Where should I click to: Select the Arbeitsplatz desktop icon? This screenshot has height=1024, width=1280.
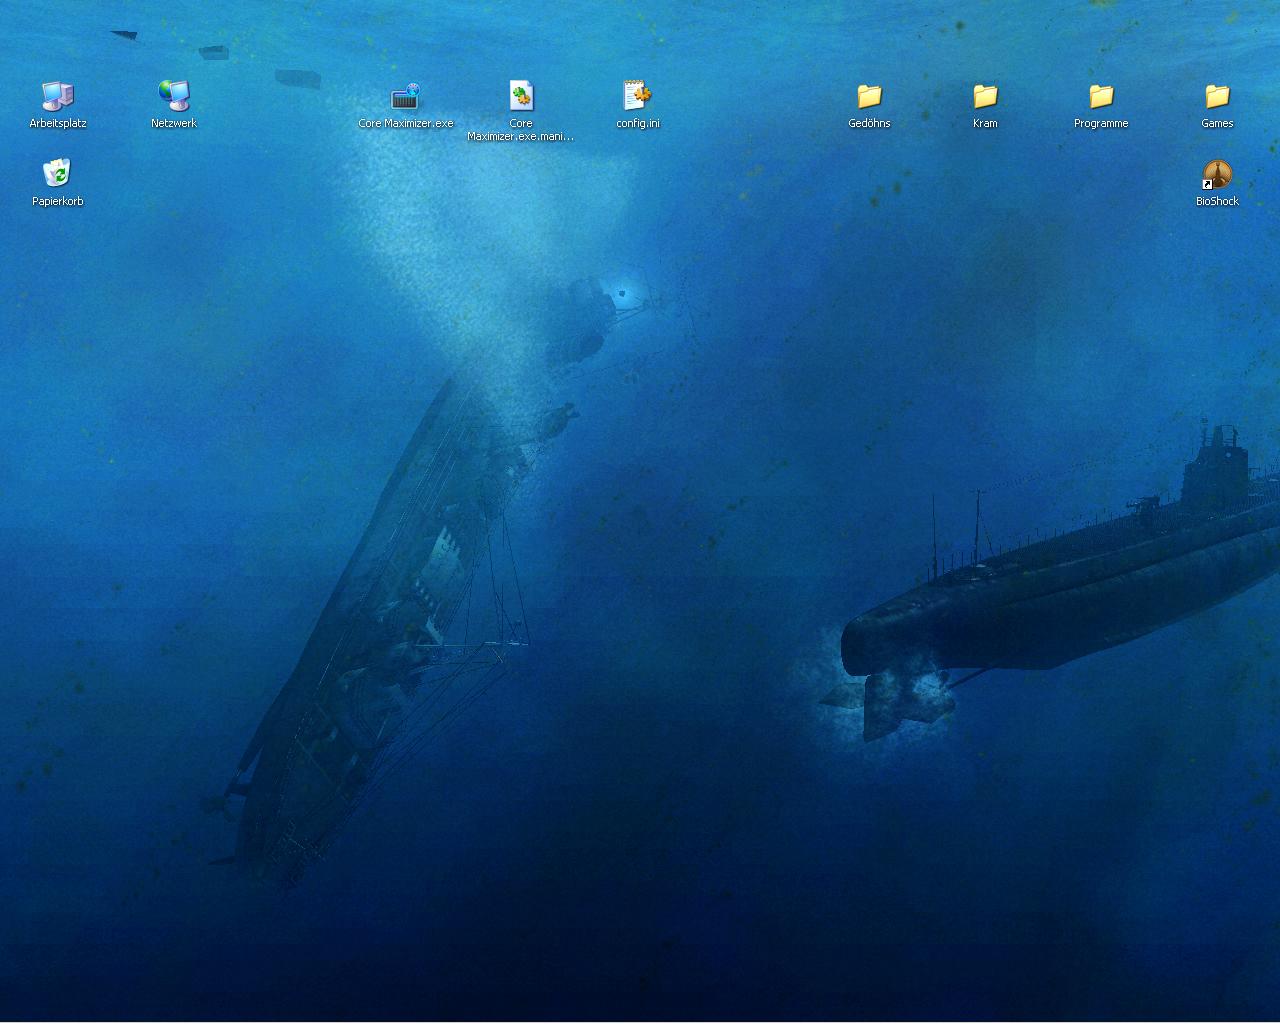58,96
